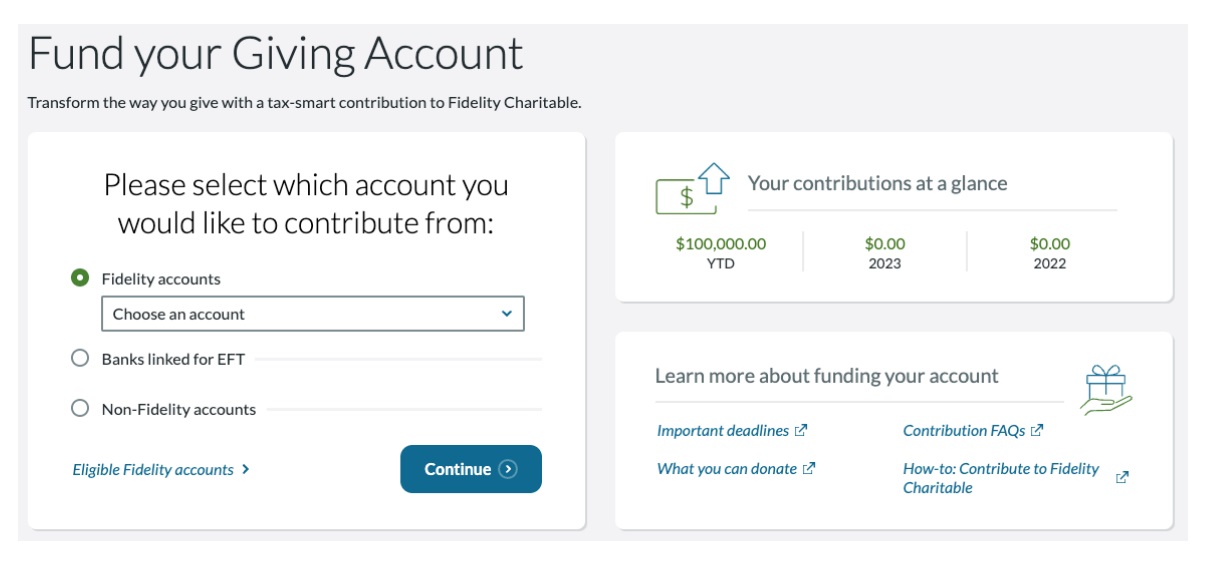Select Banks linked for EFT option
1206x568 pixels.
point(80,358)
